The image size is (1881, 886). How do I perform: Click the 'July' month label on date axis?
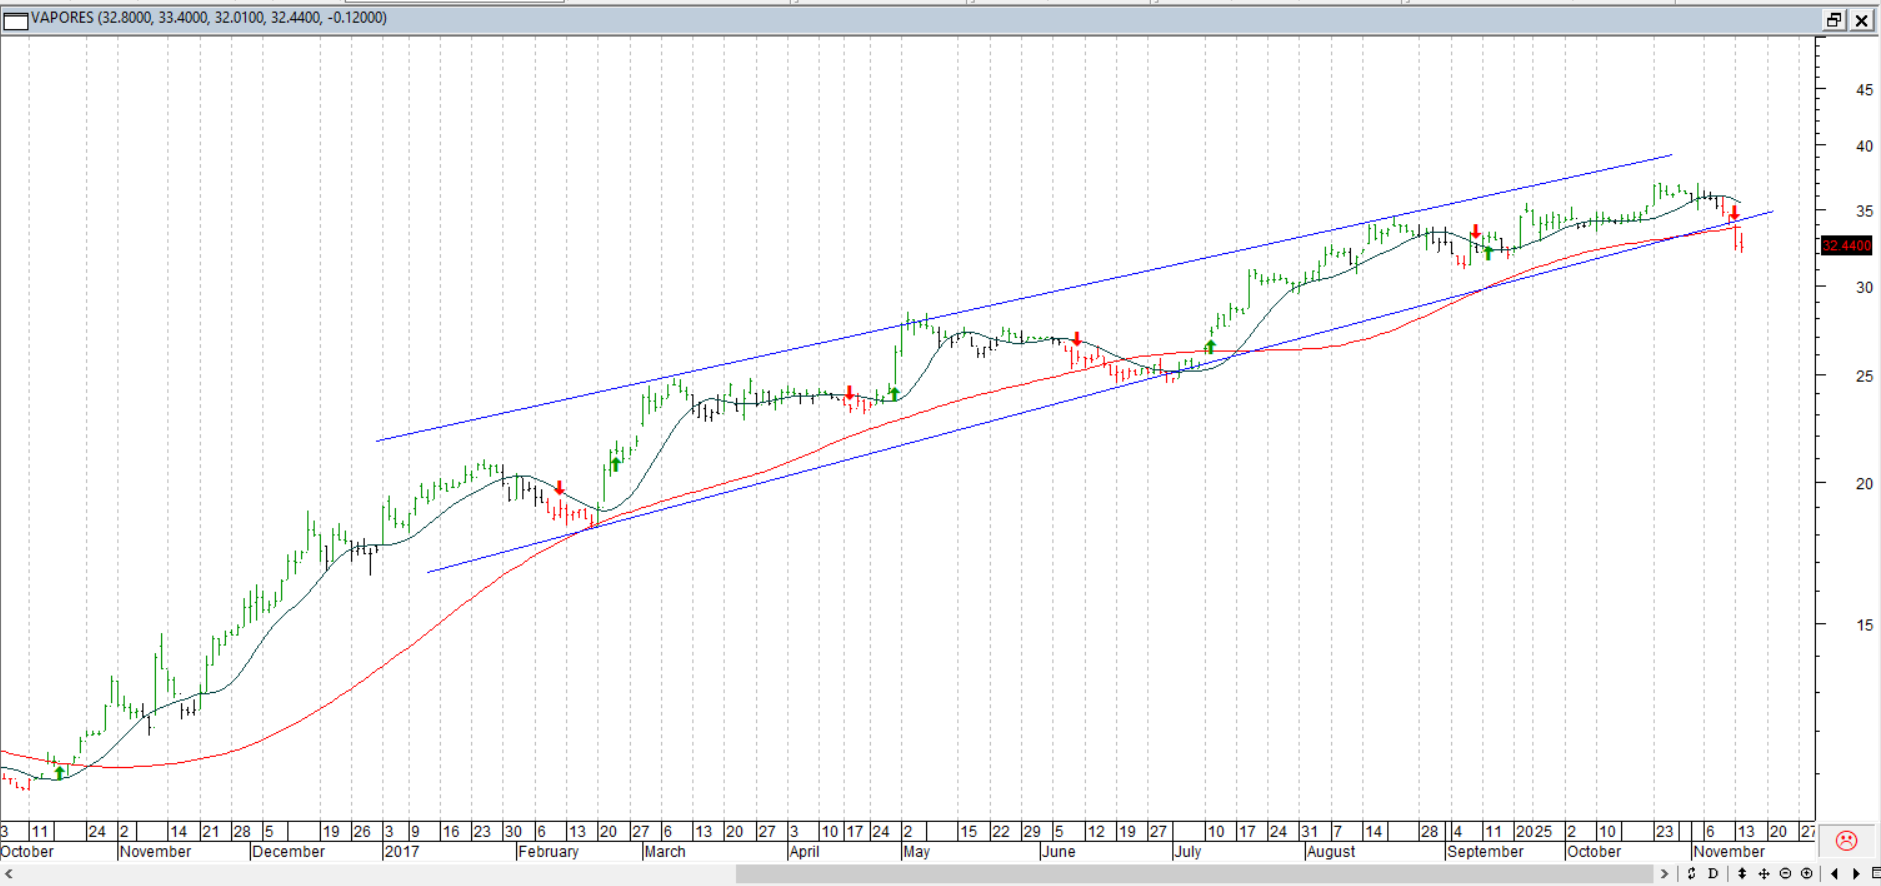coord(1187,852)
